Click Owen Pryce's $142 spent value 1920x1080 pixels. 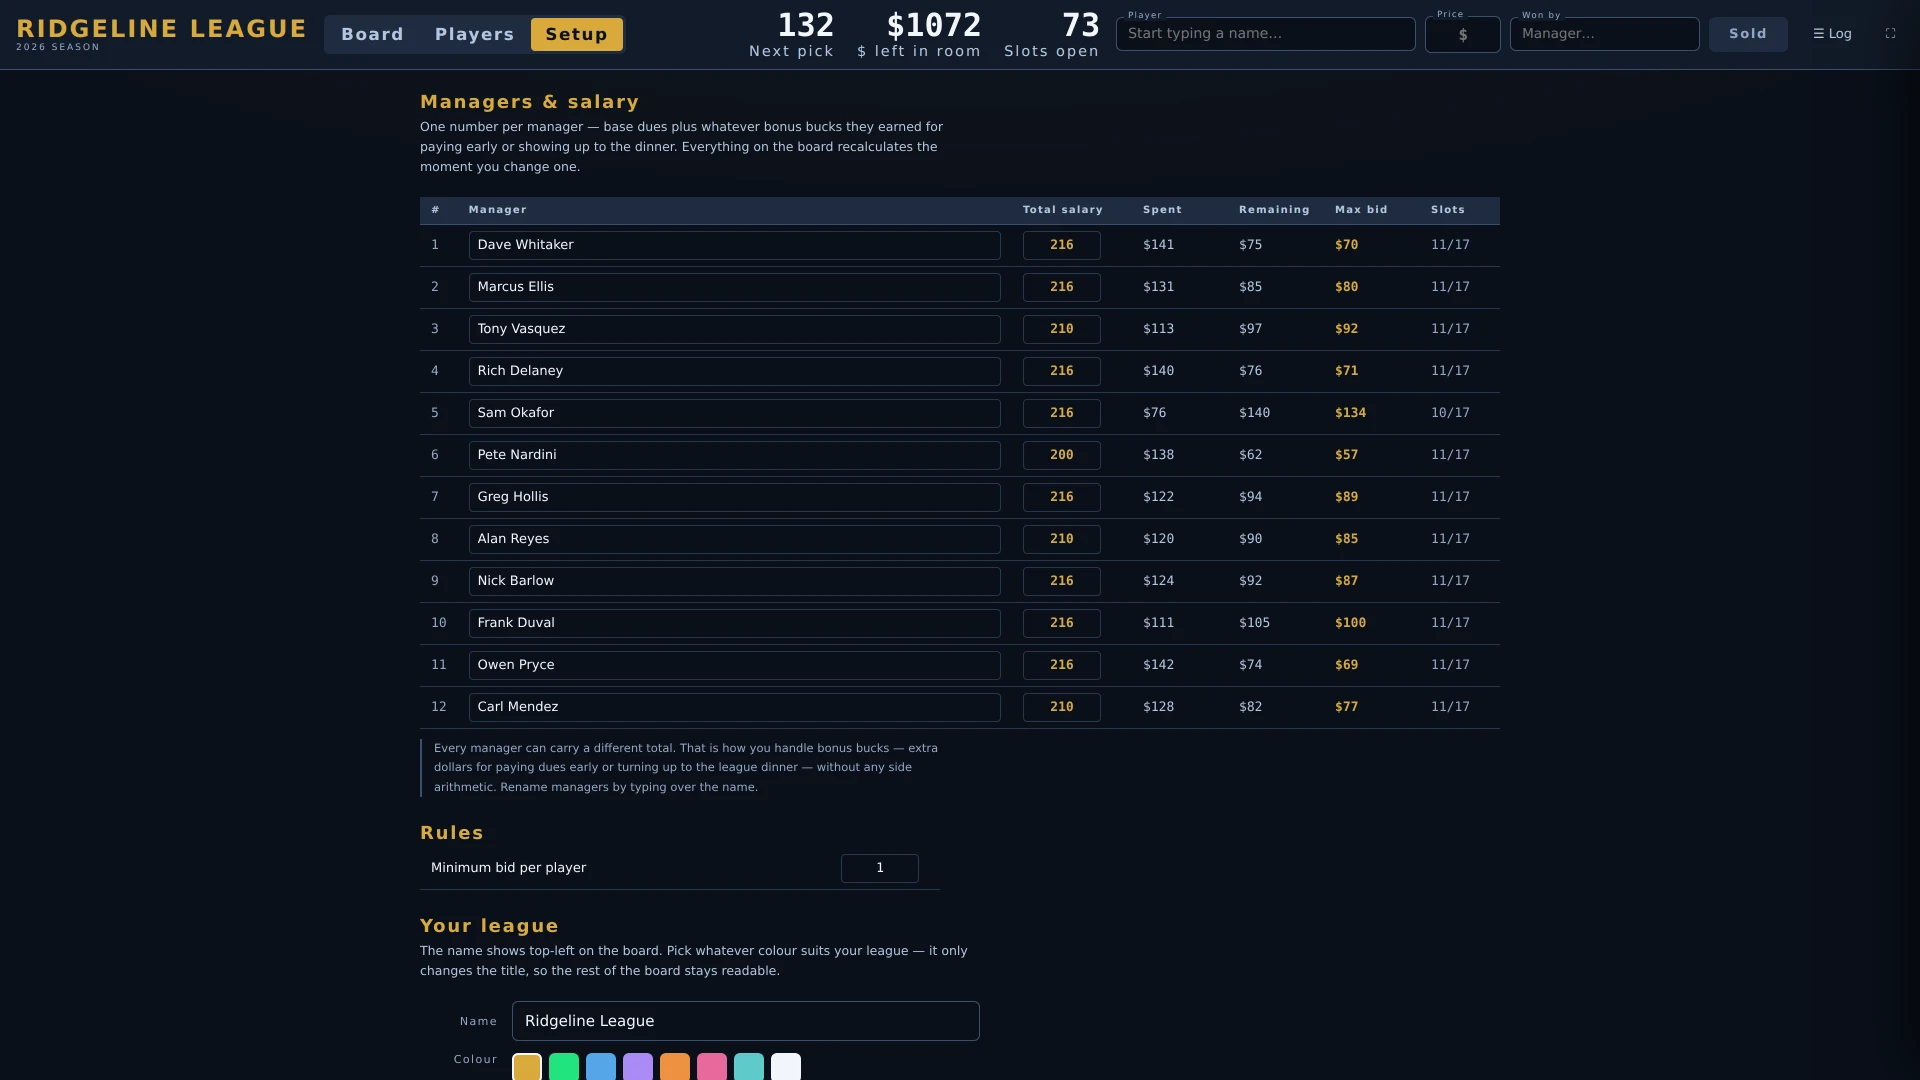coord(1158,665)
